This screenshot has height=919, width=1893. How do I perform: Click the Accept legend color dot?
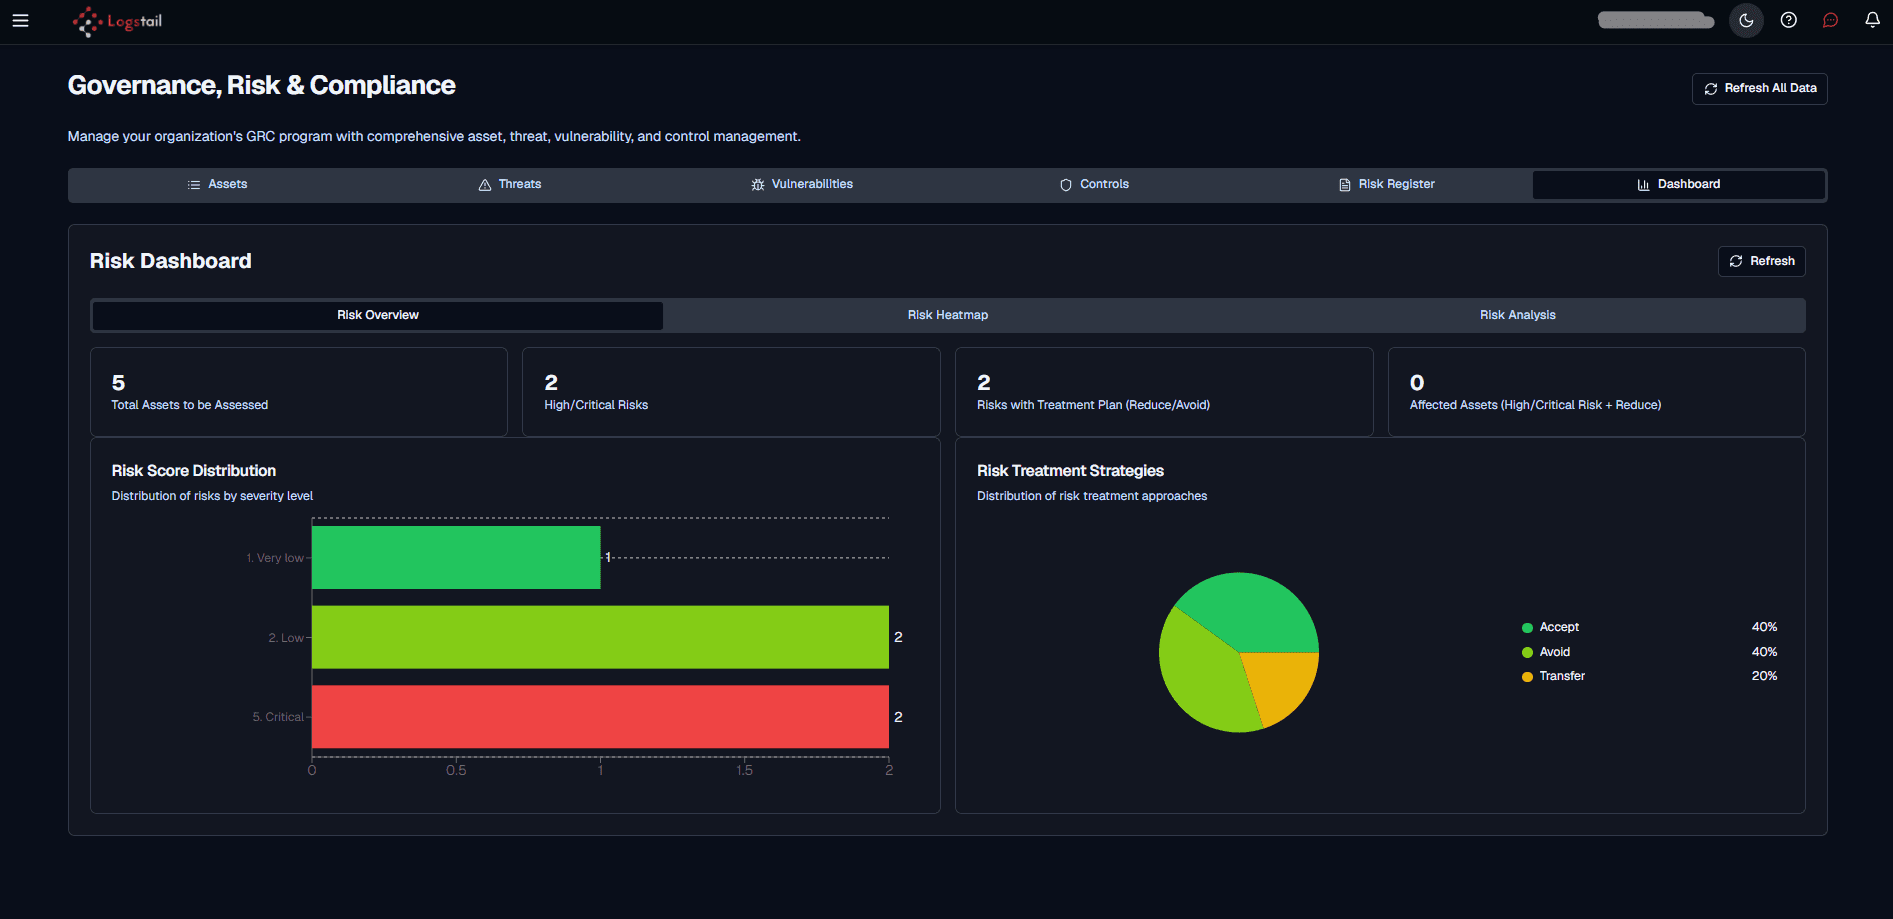point(1527,628)
